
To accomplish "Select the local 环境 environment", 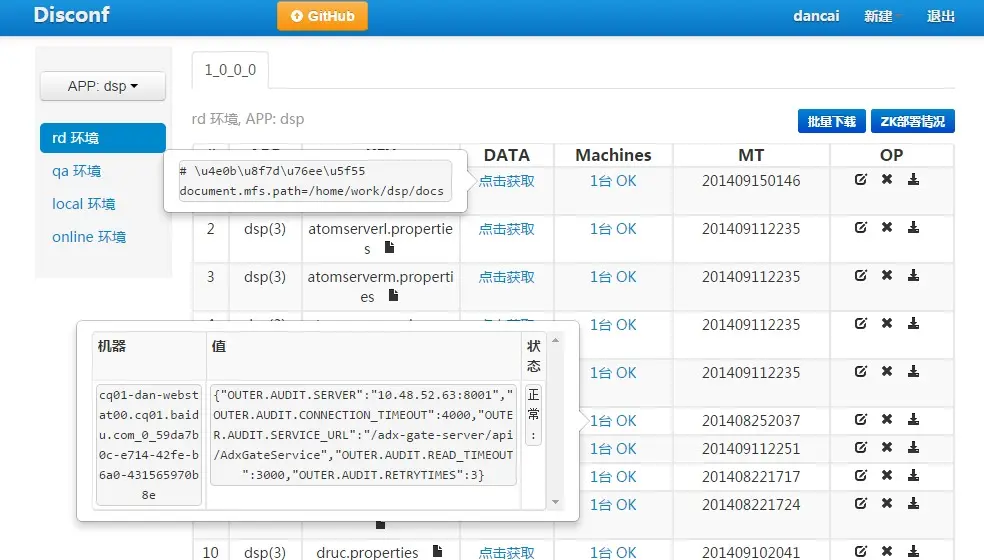I will (x=83, y=204).
